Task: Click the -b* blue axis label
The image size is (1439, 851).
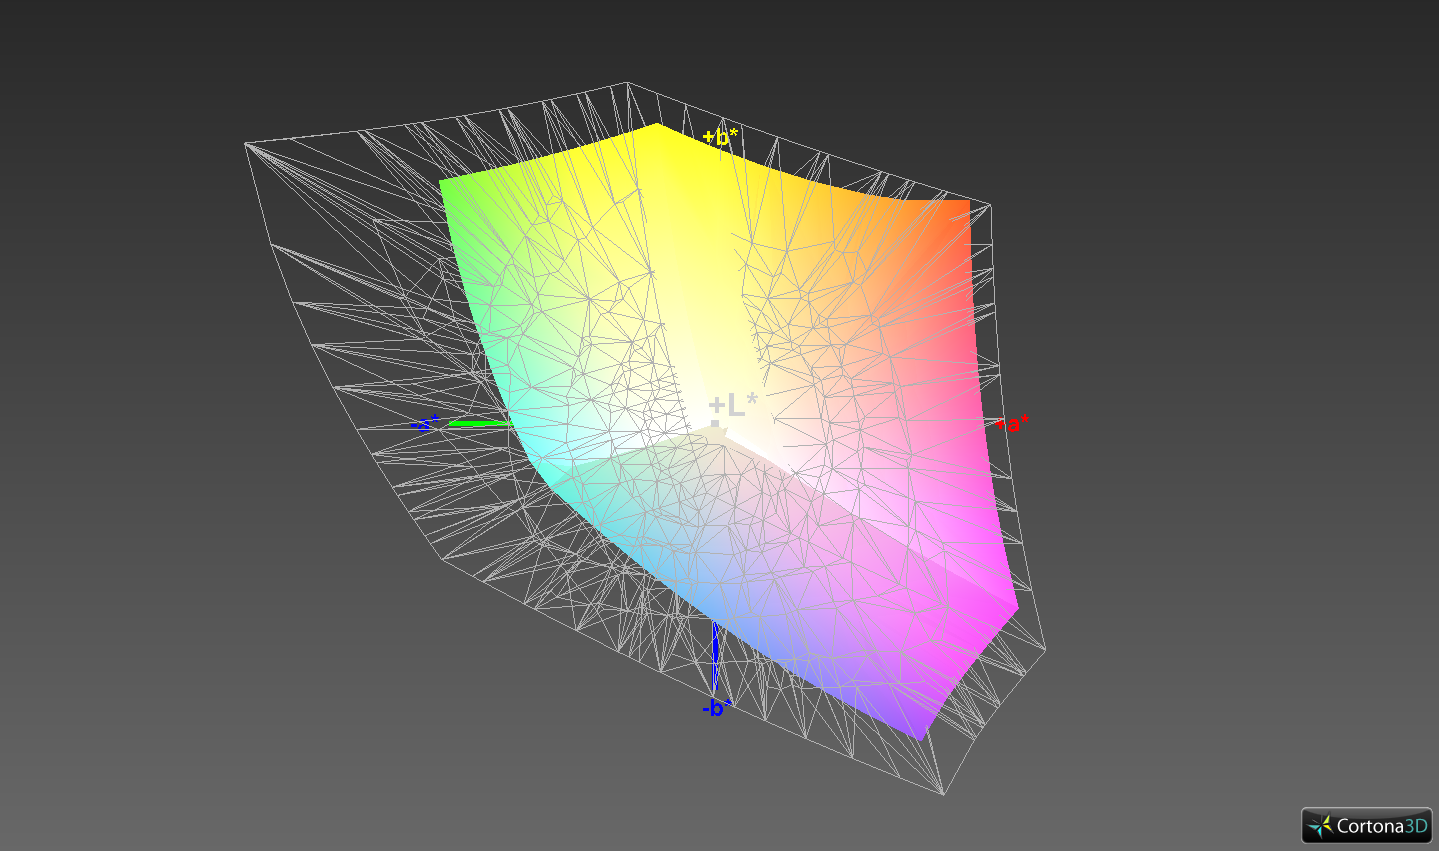Action: pos(717,708)
